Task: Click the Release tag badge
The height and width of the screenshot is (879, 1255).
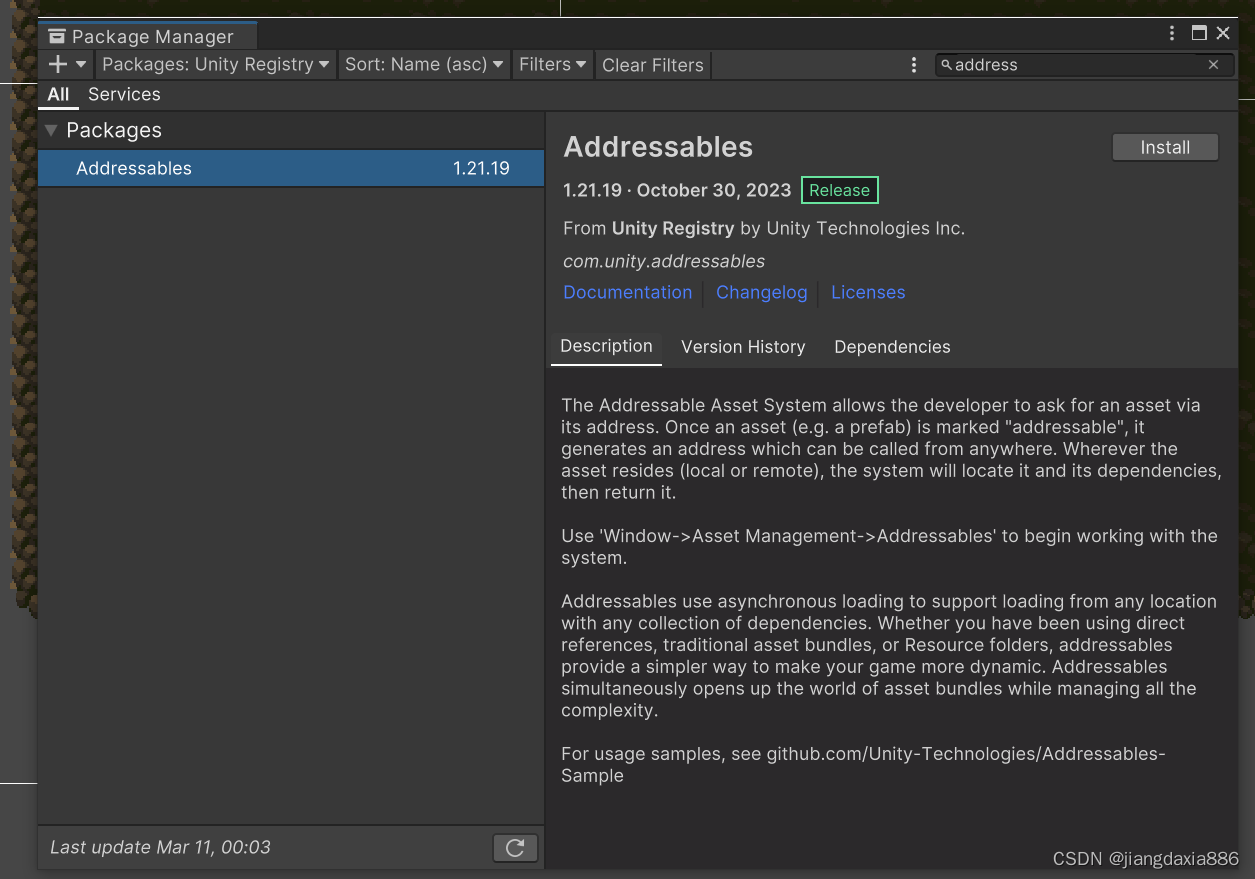Action: (839, 190)
